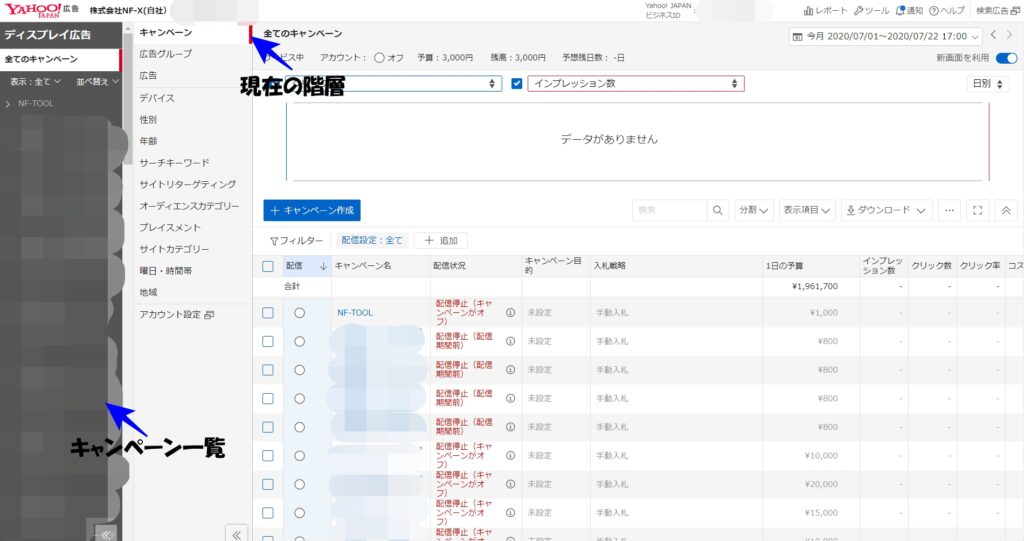Expand NF-TOOL tree item chevron
The image size is (1024, 541).
(x=8, y=104)
